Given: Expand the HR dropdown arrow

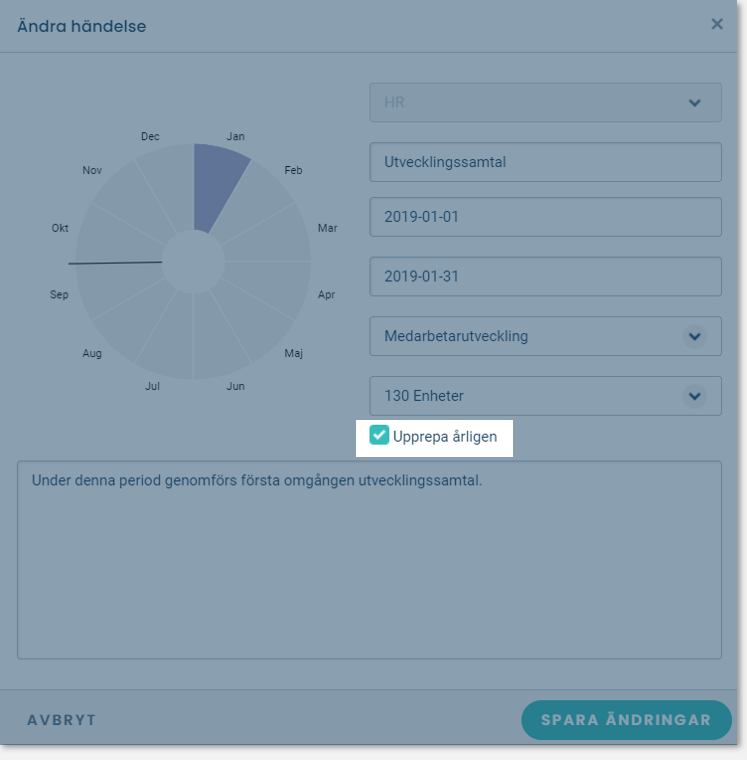Looking at the screenshot, I should [695, 103].
